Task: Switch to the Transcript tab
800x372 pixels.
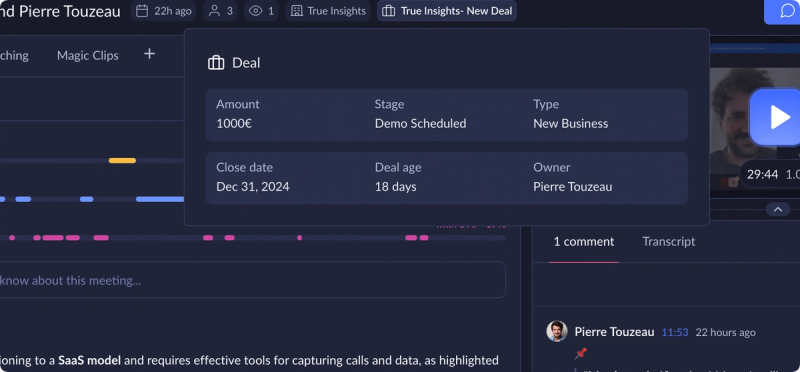Action: click(668, 241)
